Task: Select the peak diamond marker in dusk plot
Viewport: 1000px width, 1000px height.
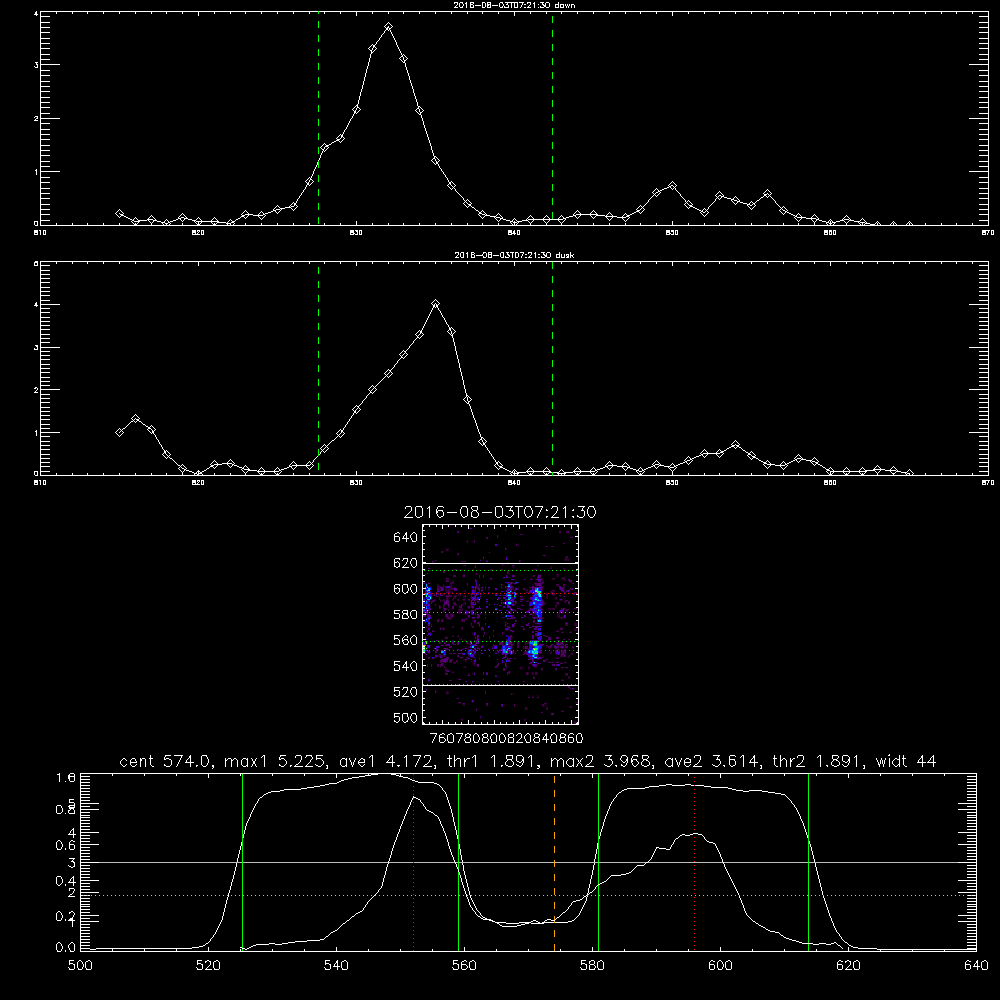Action: [x=436, y=304]
